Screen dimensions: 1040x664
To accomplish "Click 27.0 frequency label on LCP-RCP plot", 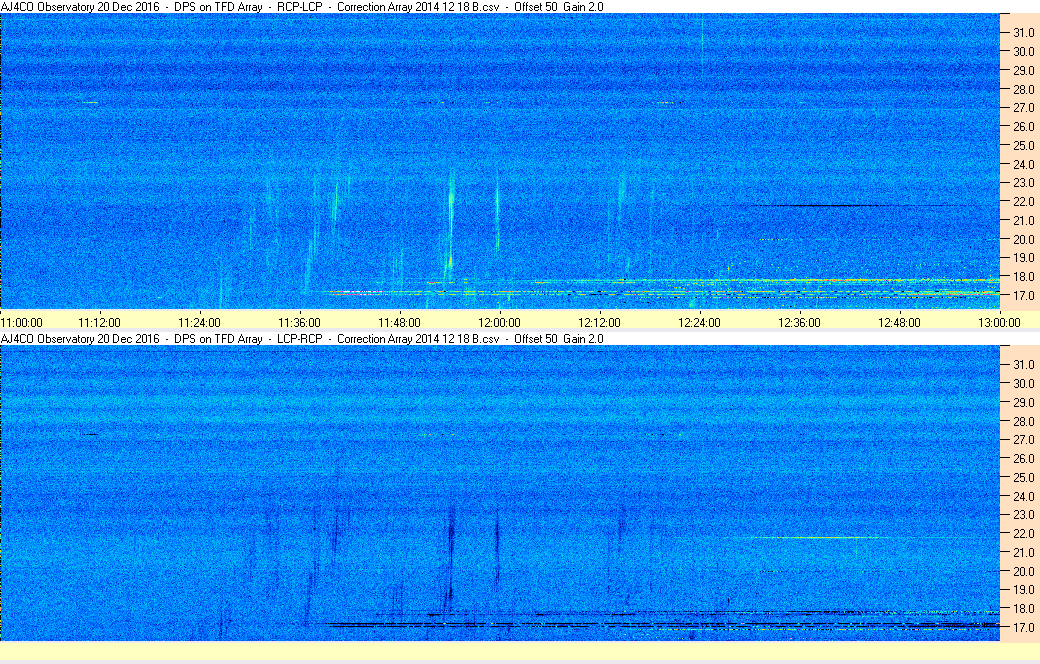I will 1023,440.
